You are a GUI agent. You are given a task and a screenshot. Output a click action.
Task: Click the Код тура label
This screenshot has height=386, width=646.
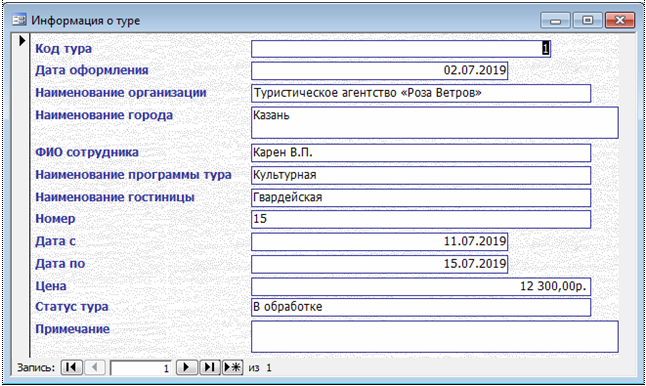click(63, 49)
